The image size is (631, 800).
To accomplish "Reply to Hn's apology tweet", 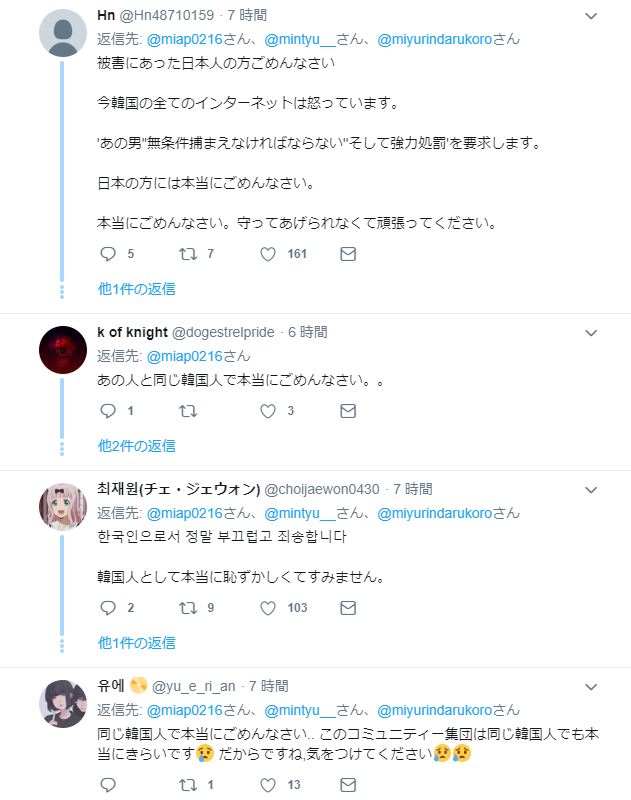I will point(109,254).
